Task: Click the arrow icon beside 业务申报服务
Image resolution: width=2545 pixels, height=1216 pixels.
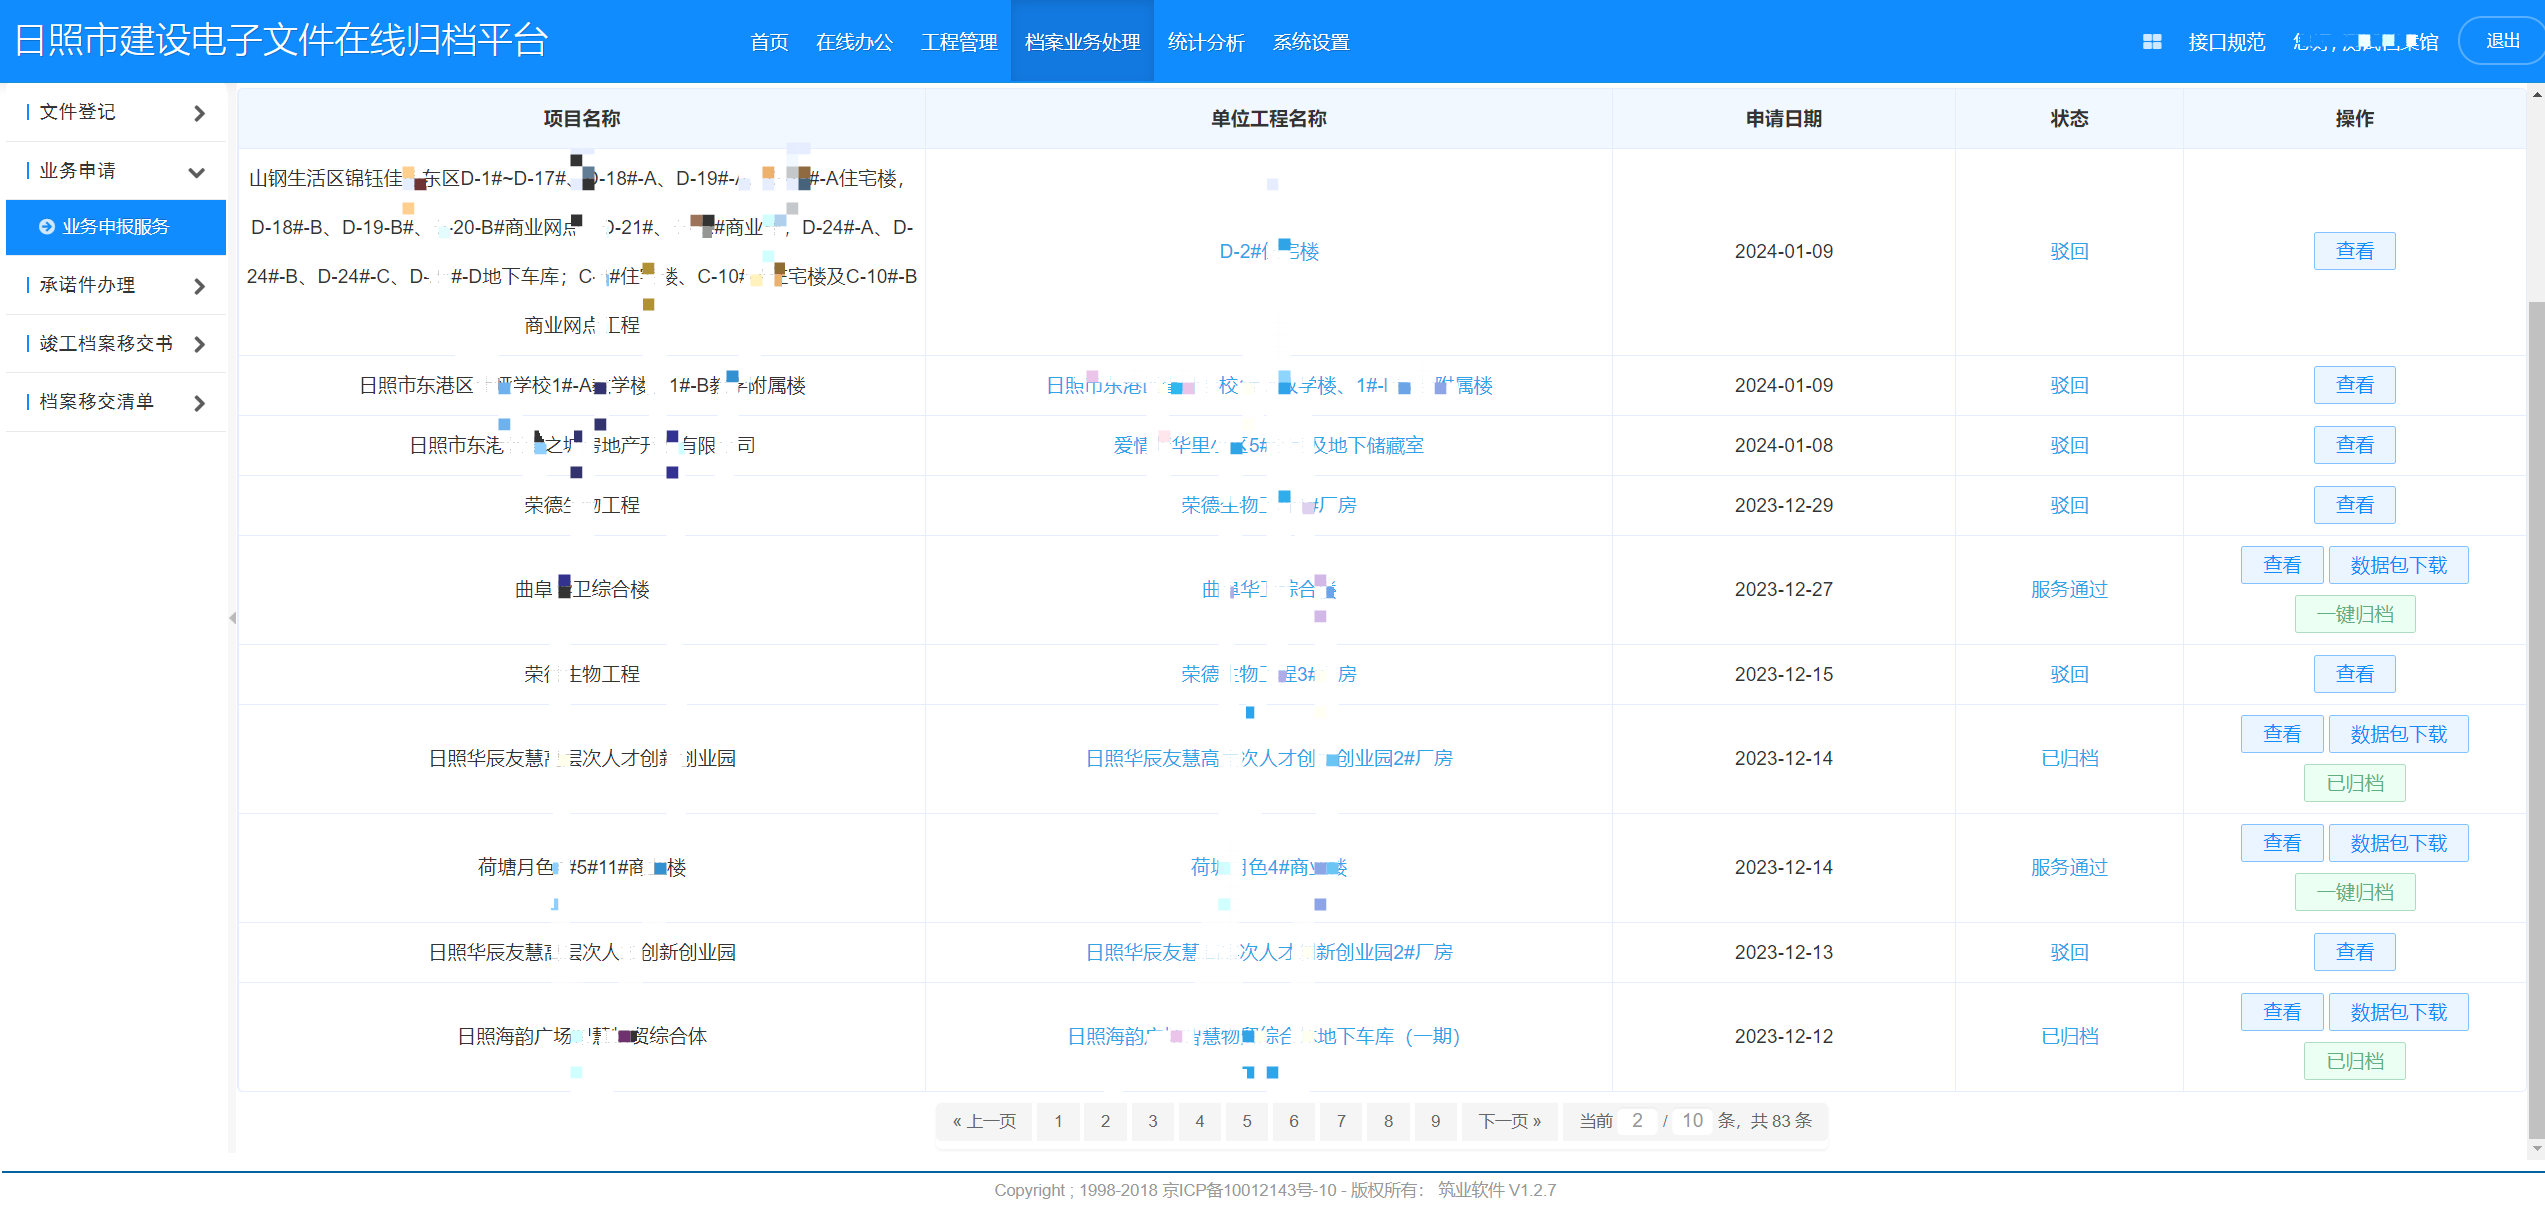Action: click(46, 227)
